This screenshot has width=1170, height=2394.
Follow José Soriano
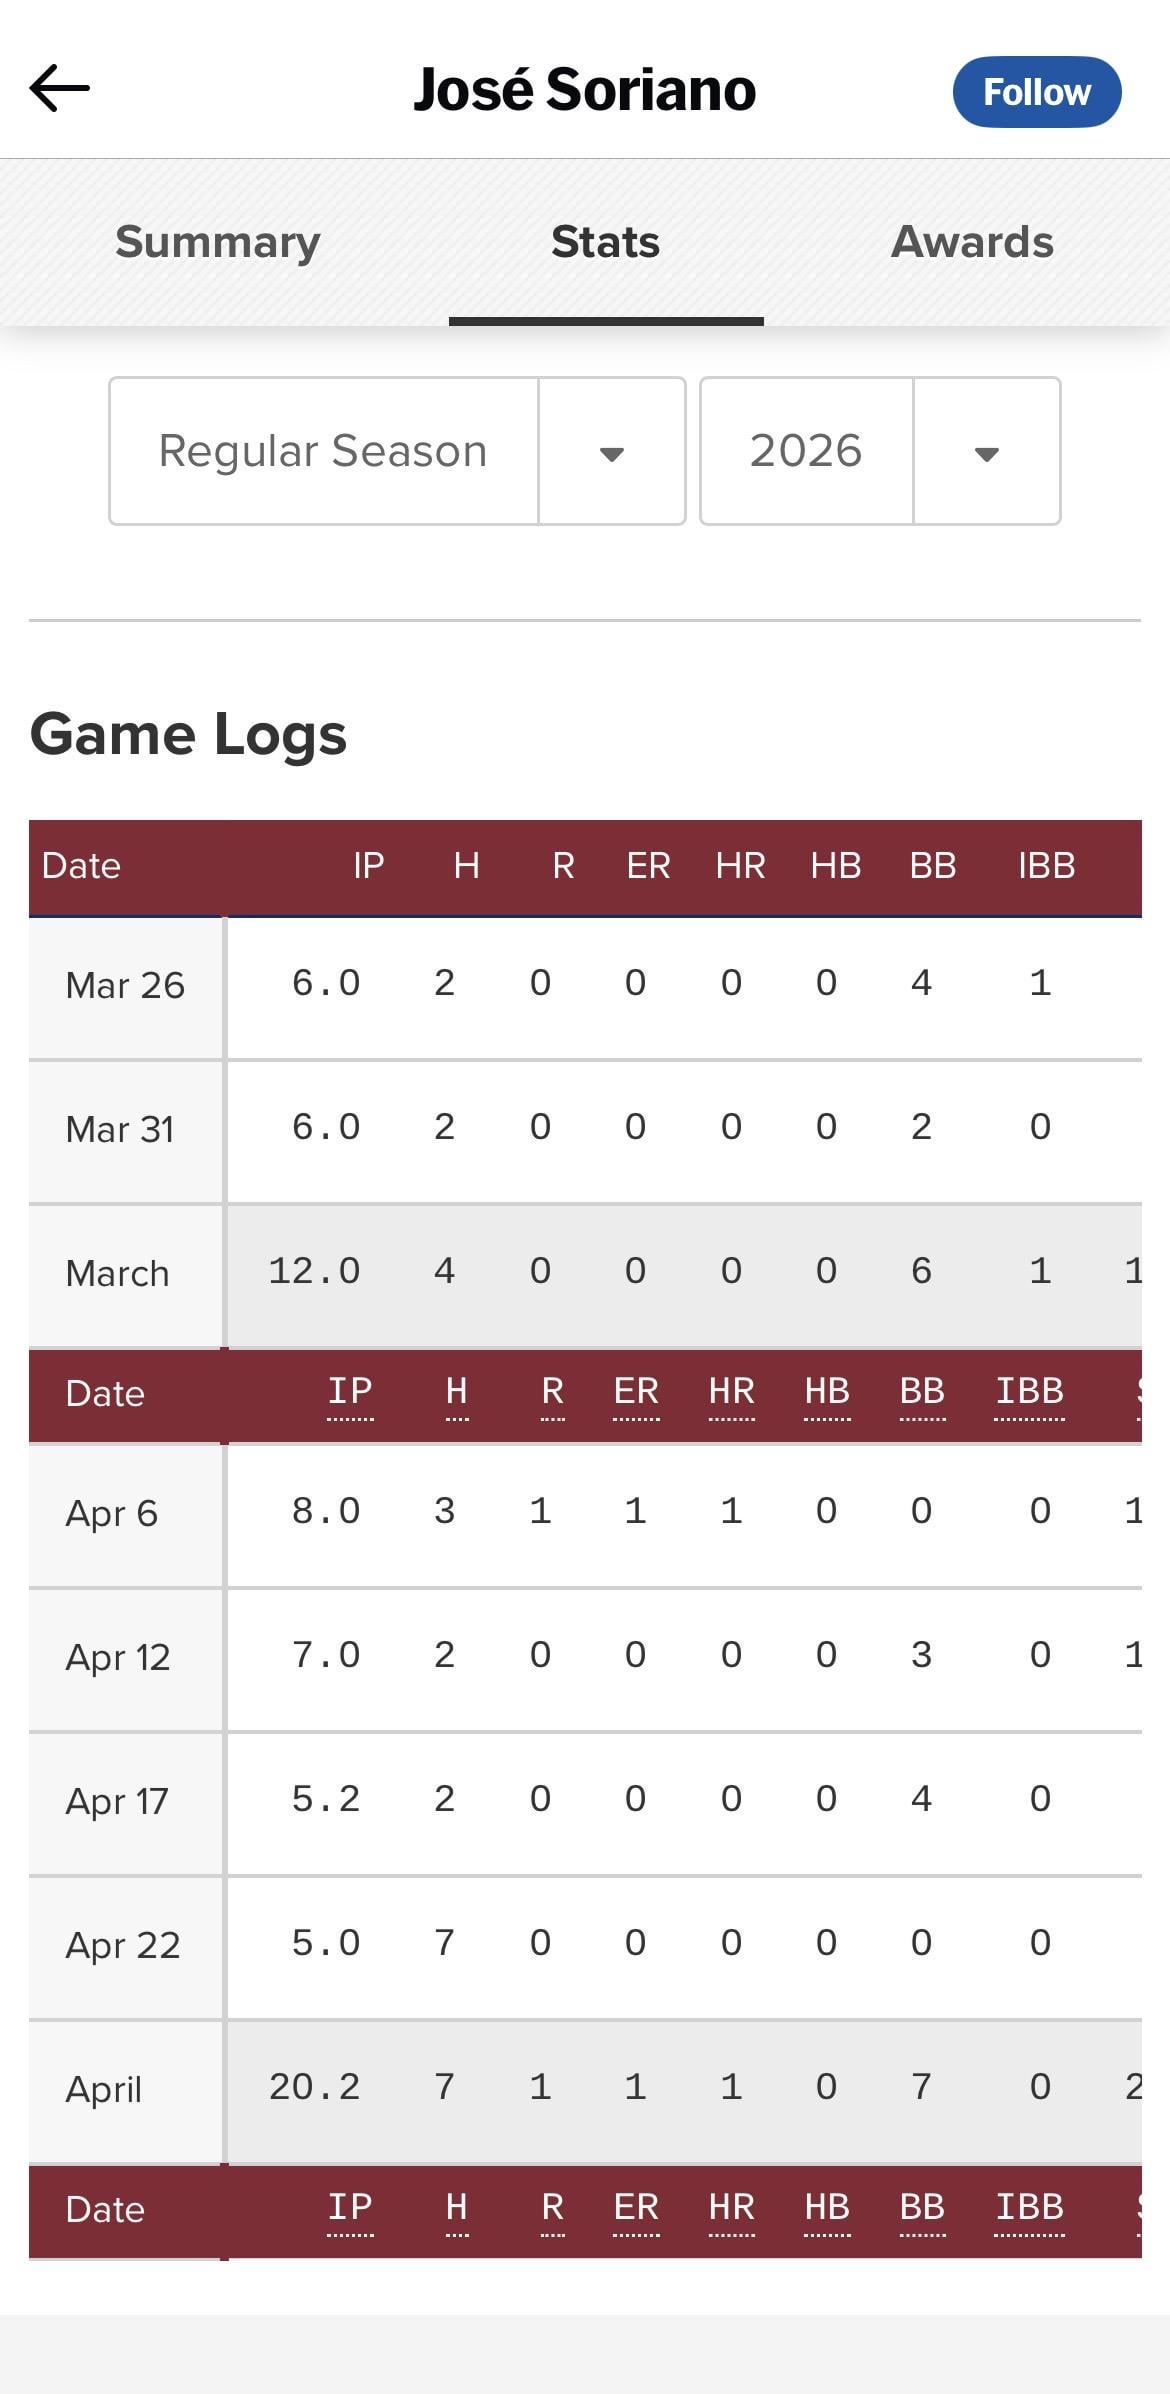pos(1036,92)
